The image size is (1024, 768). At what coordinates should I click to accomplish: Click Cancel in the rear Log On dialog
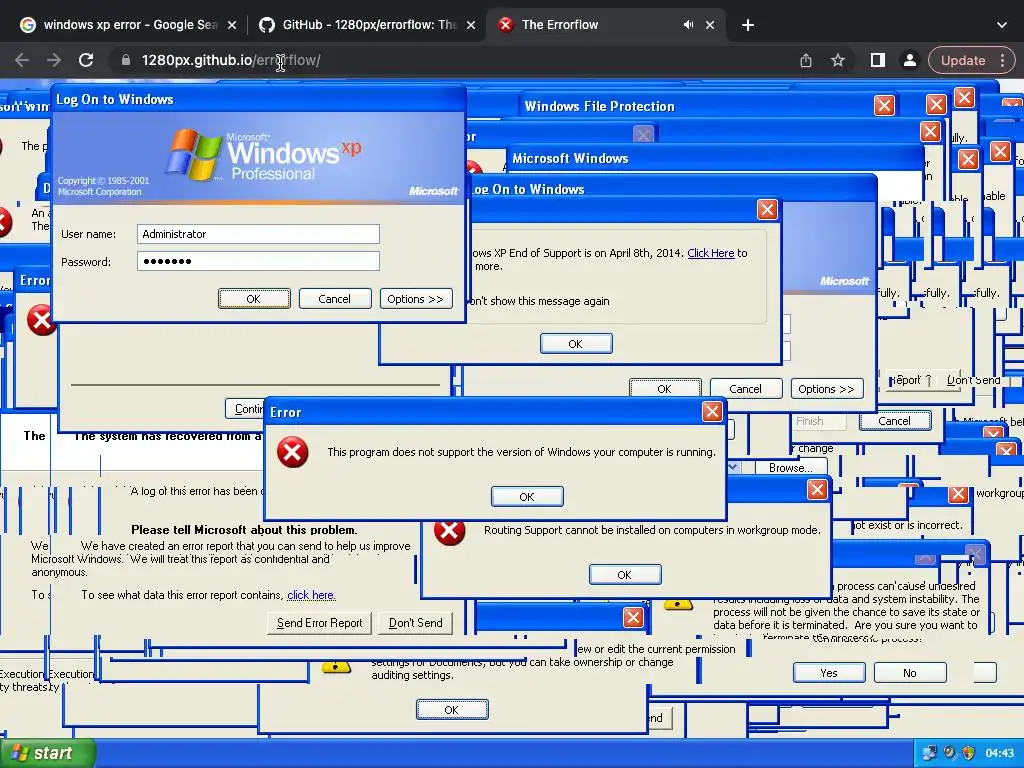[x=746, y=389]
